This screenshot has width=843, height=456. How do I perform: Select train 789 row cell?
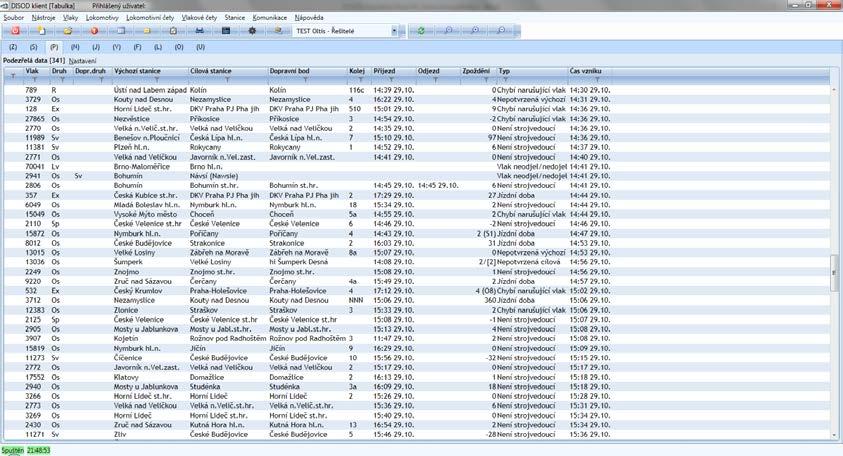click(x=32, y=90)
